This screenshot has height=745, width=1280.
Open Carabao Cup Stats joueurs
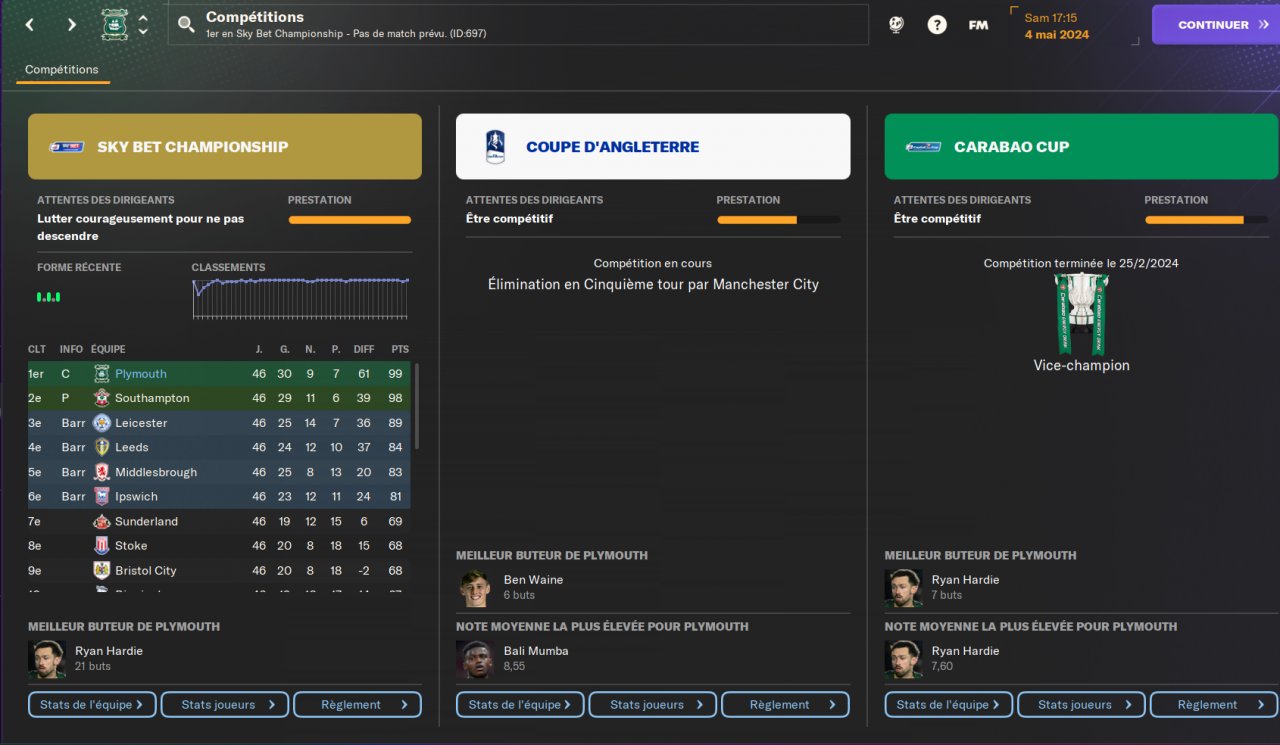click(x=1082, y=705)
